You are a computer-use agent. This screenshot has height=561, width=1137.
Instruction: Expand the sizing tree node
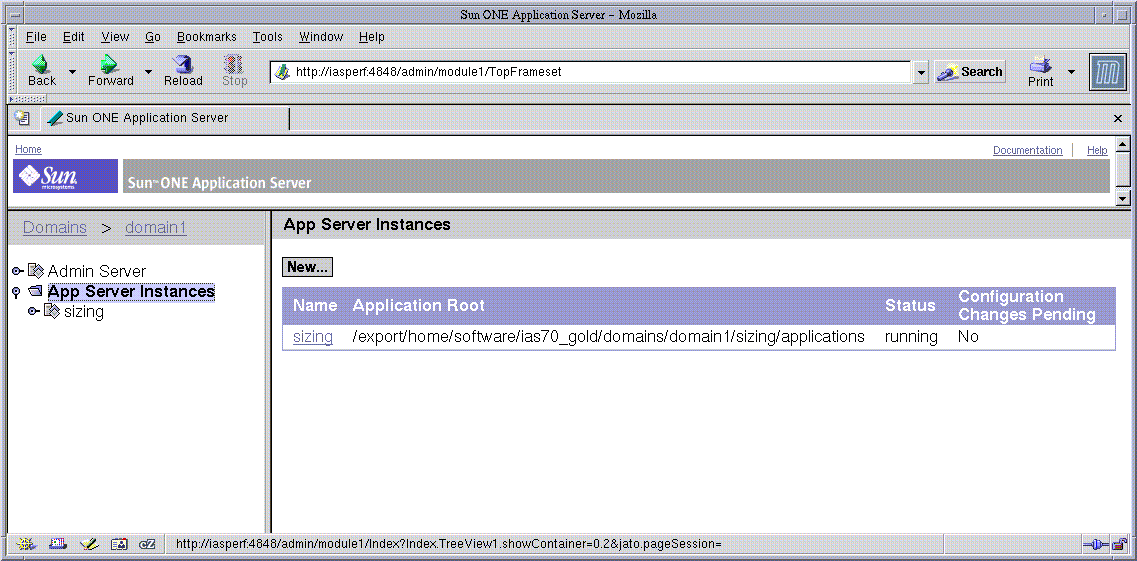click(x=33, y=312)
